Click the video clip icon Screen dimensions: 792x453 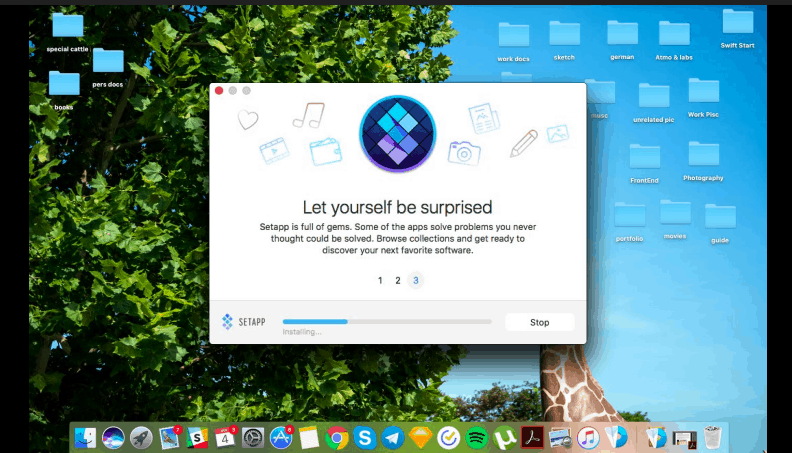point(274,150)
